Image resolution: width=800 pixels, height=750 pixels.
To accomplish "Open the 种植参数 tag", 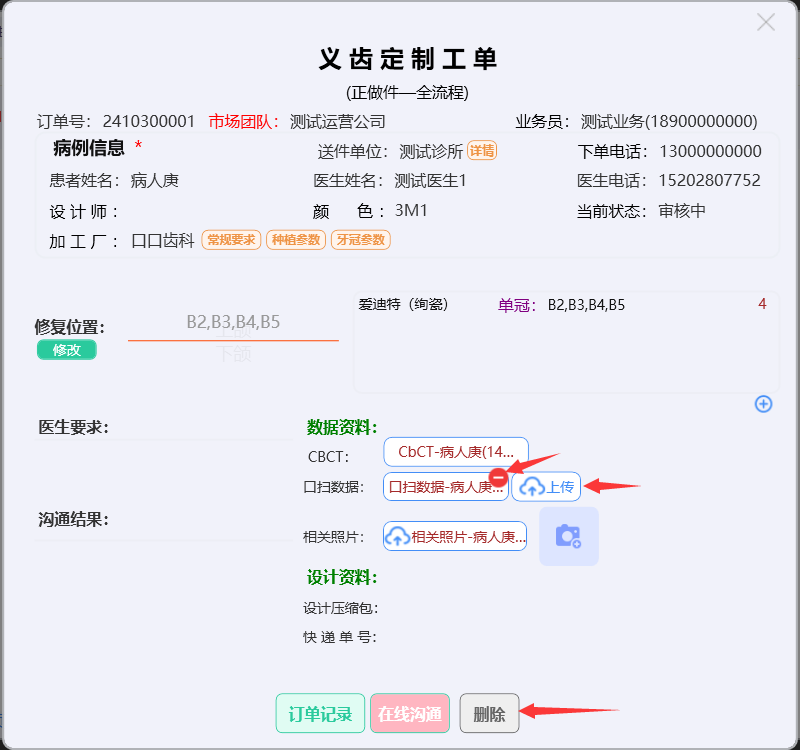I will (295, 240).
